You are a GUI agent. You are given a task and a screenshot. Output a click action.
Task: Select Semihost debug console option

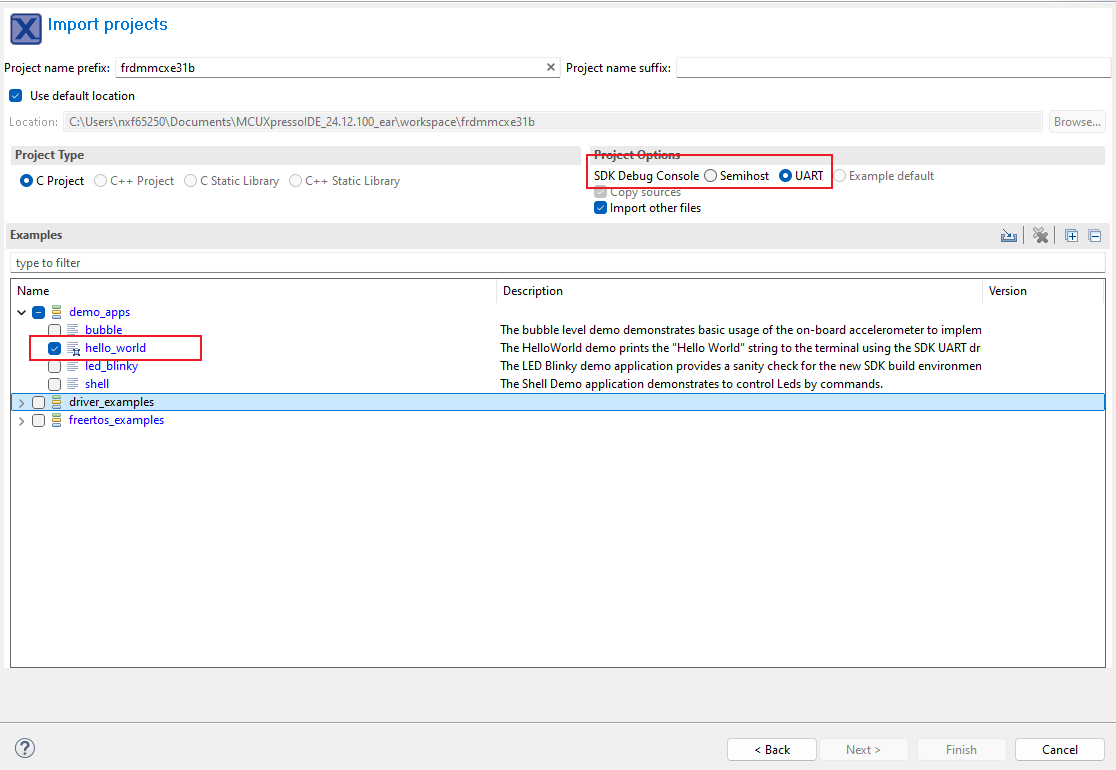710,176
